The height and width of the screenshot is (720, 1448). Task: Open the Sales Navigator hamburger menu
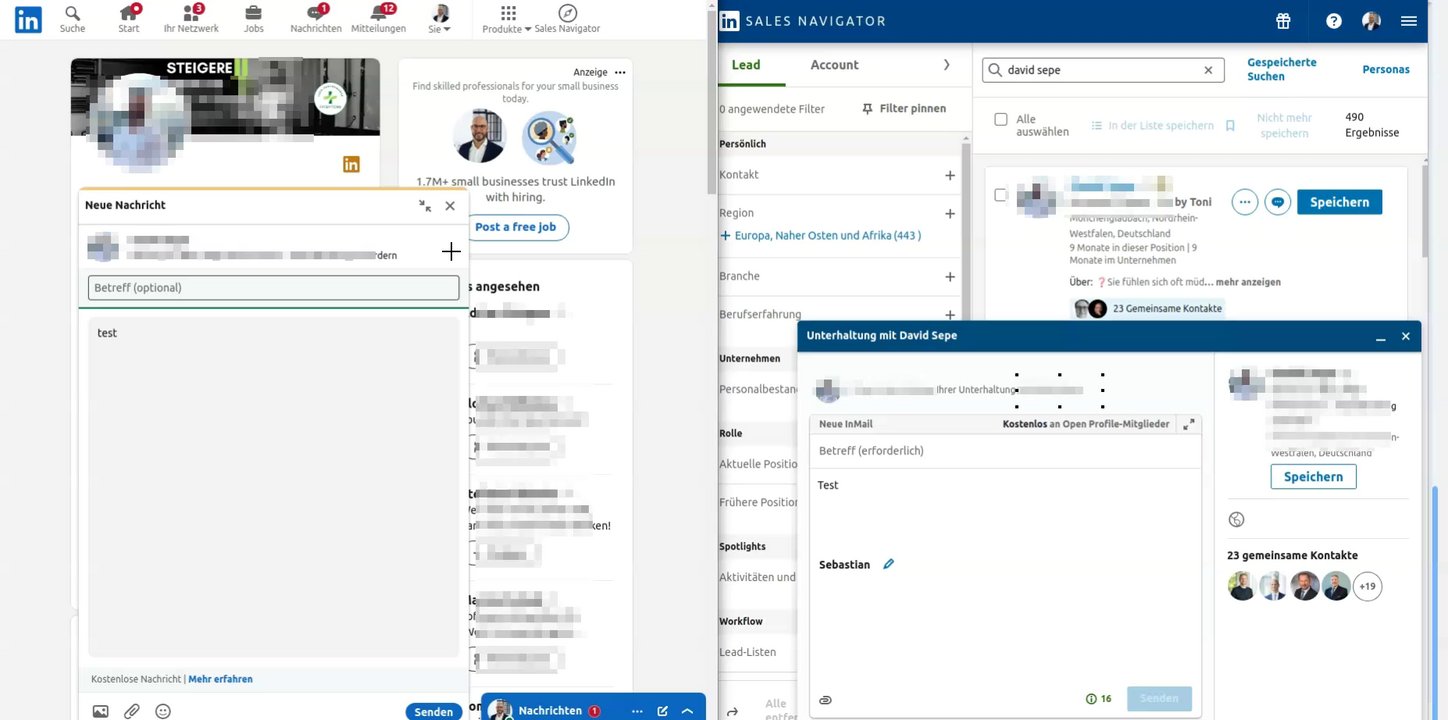[x=1409, y=21]
